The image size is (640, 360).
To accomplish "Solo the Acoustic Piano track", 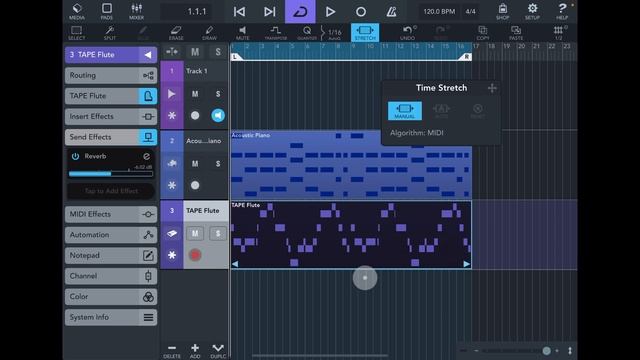I will [218, 164].
